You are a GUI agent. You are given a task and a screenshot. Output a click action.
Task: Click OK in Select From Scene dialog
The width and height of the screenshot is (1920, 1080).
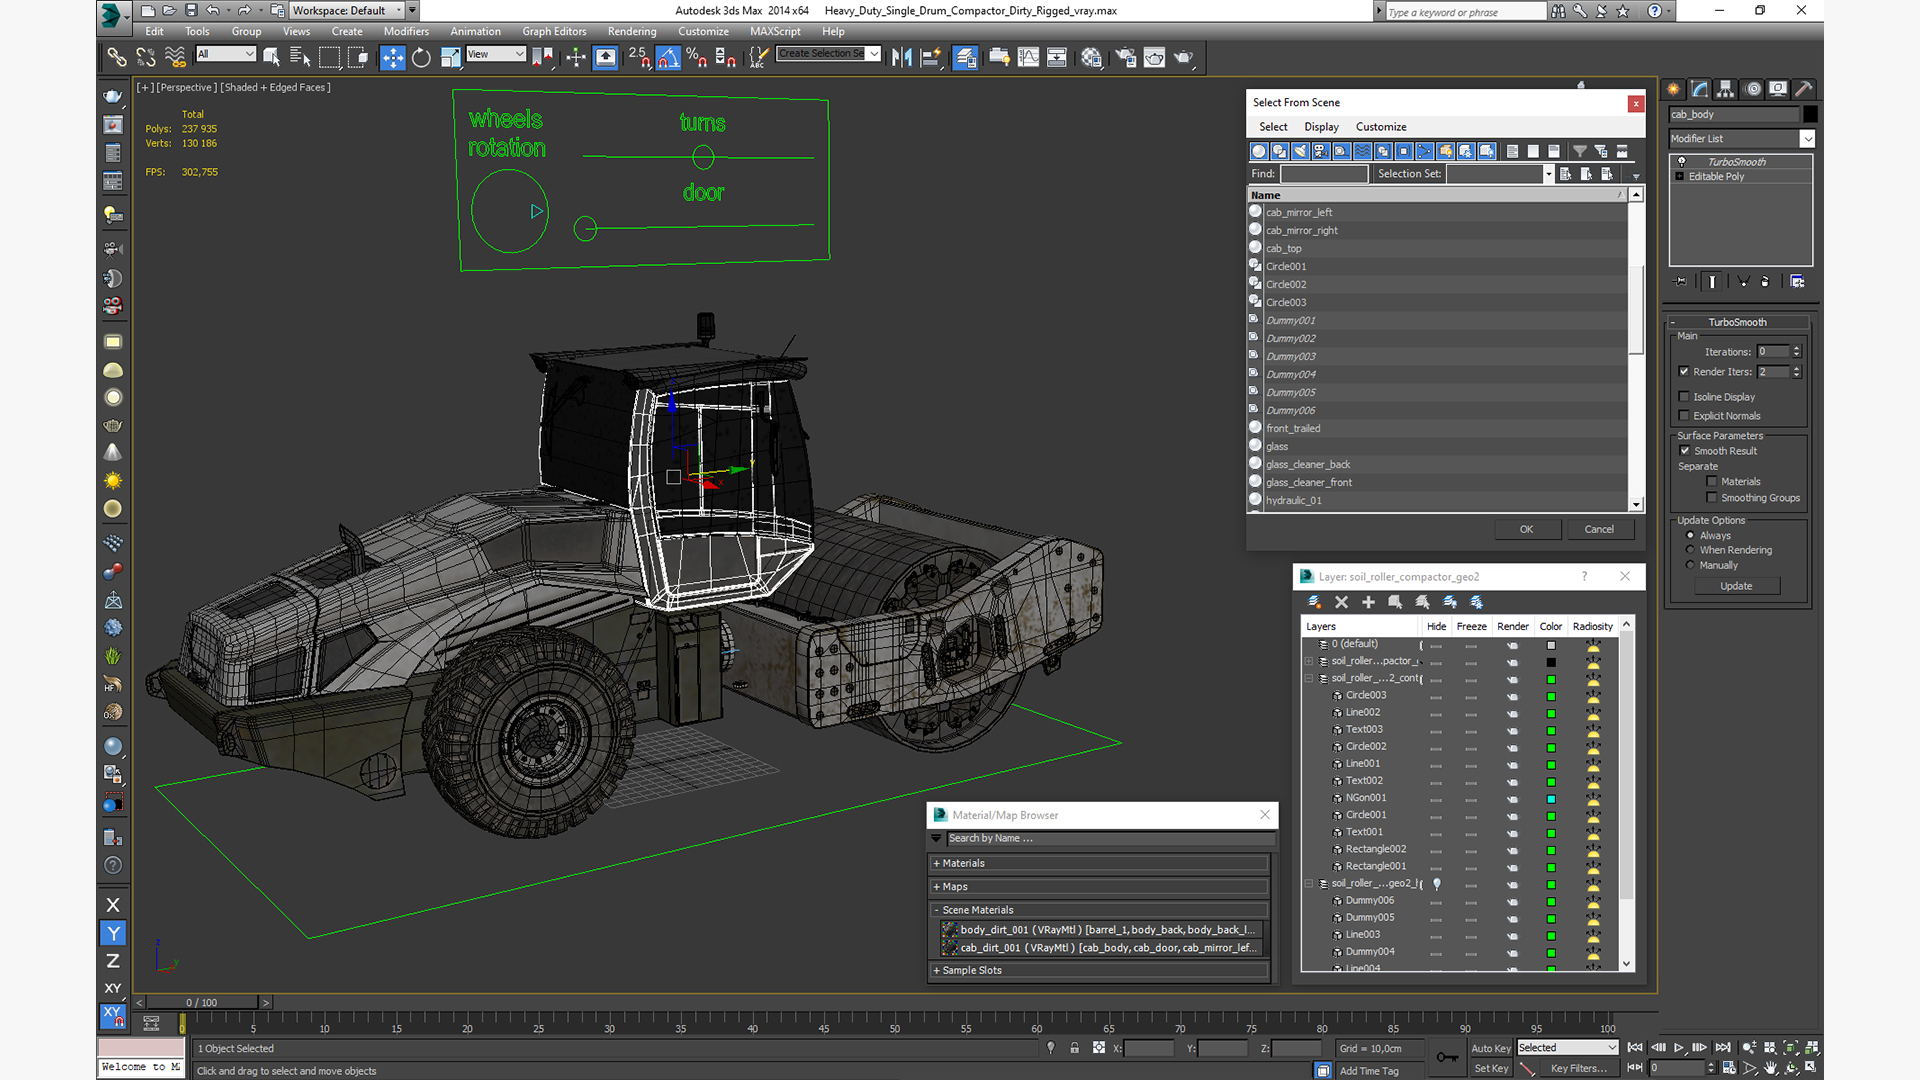click(x=1527, y=530)
